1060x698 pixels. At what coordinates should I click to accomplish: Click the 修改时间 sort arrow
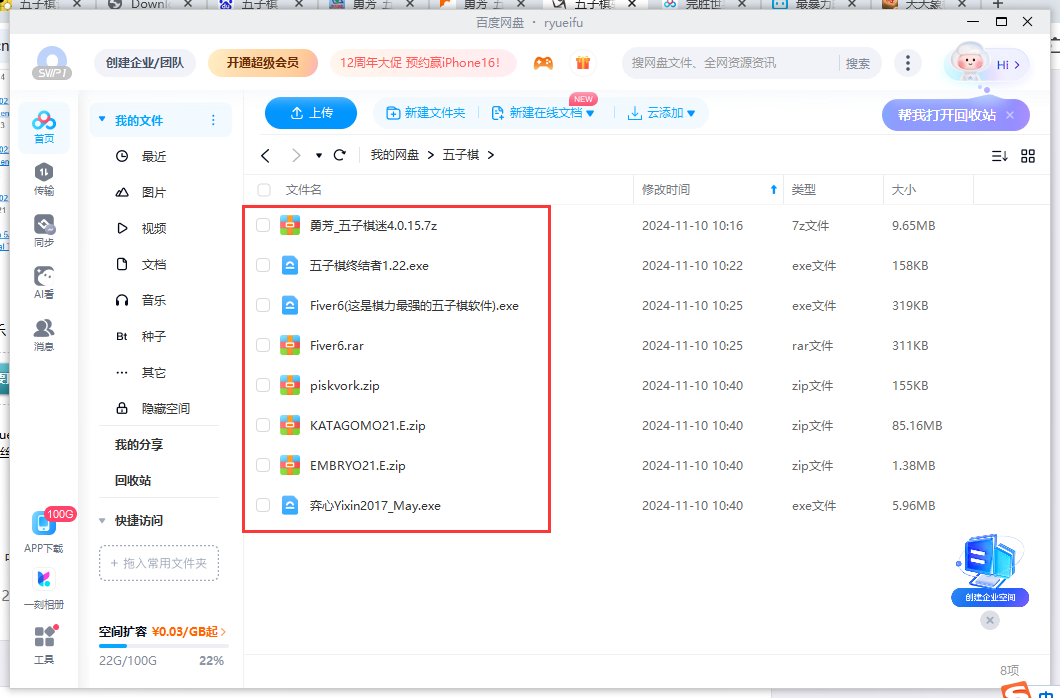[773, 190]
